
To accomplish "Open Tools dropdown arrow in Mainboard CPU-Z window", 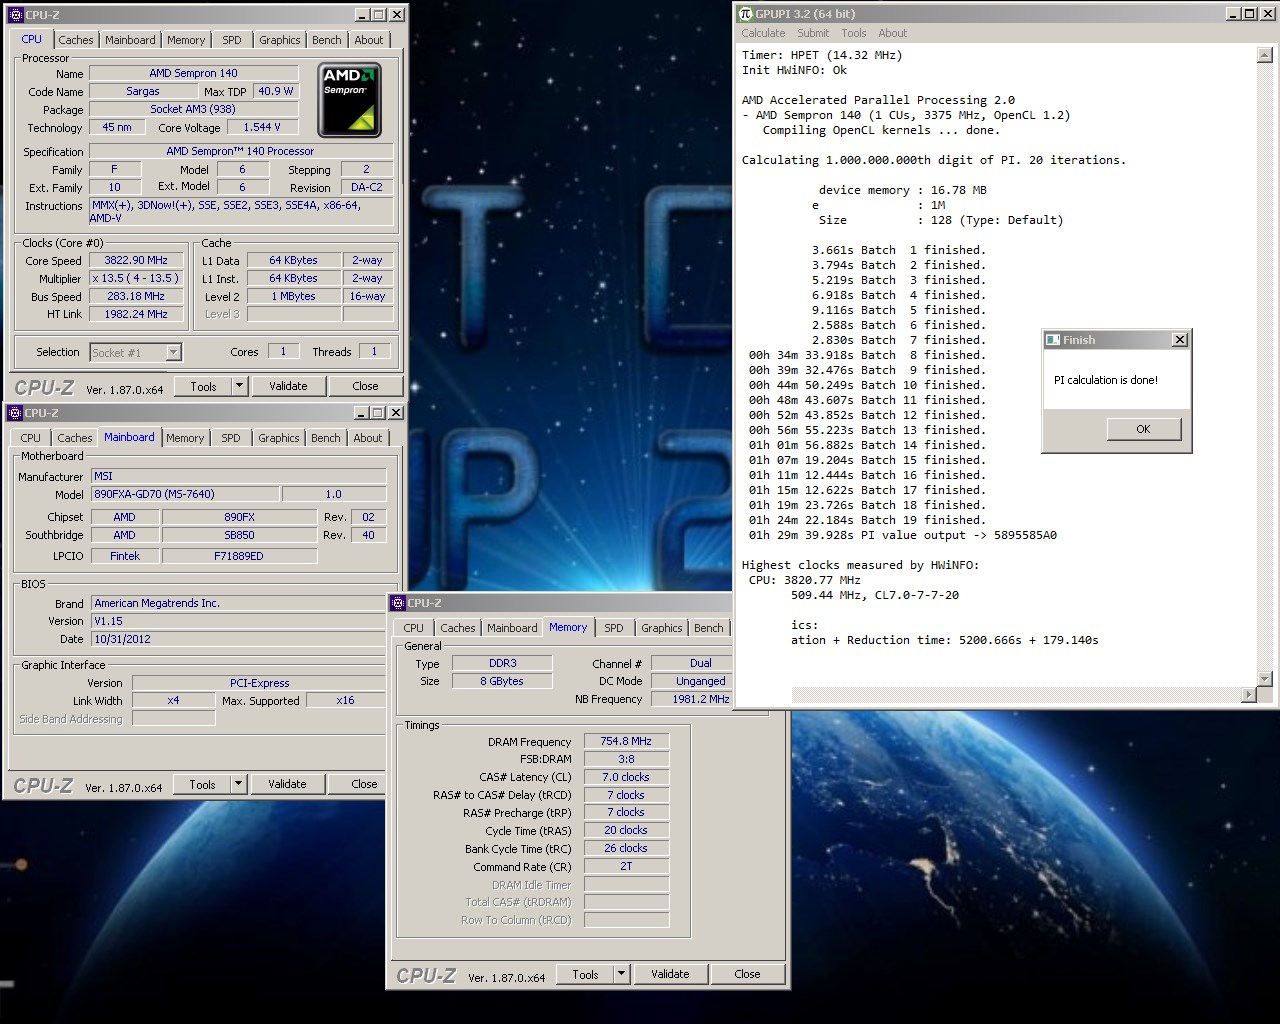I will click(x=238, y=784).
